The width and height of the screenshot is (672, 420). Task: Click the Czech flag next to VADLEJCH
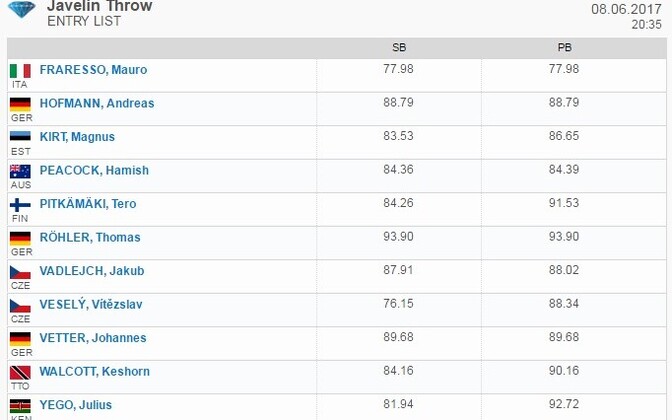coord(20,272)
